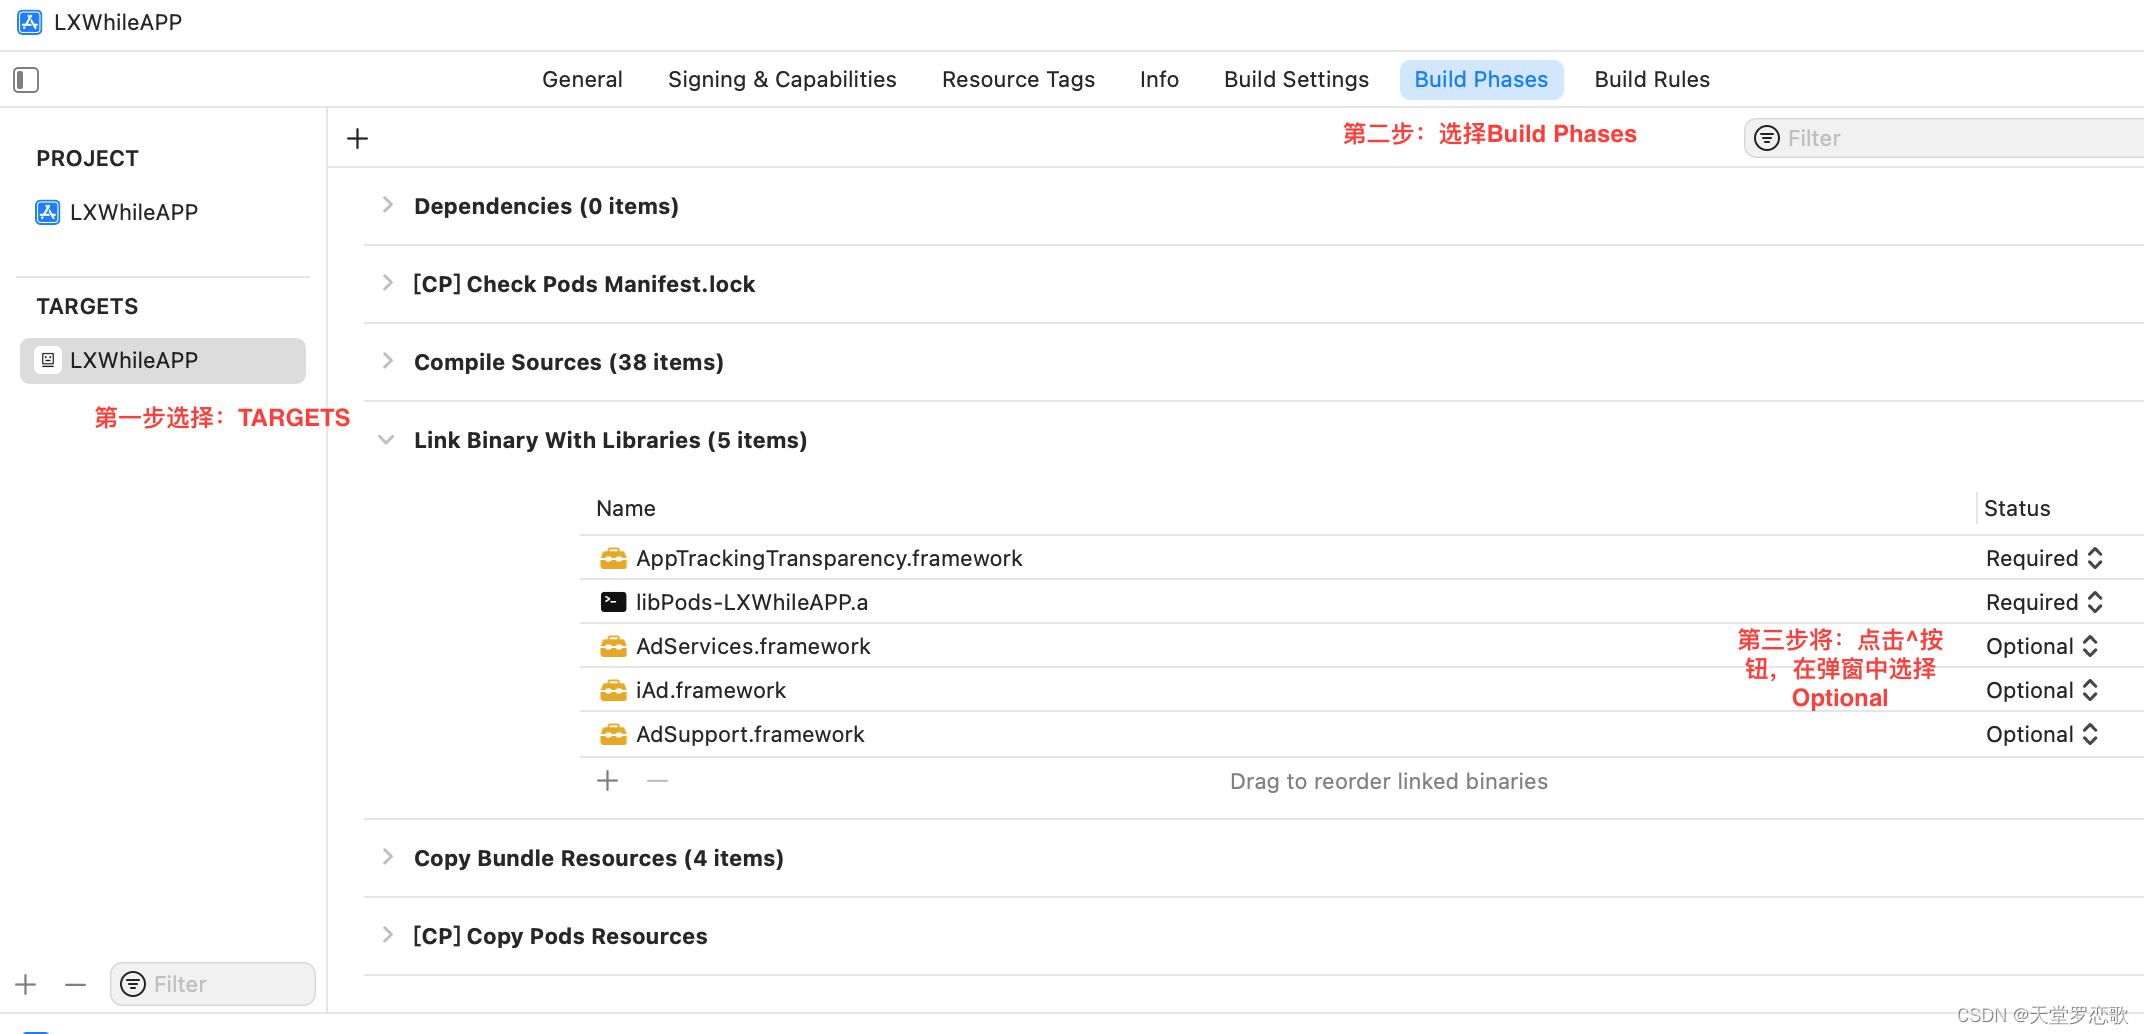2144x1034 pixels.
Task: Click + to add a new build phase
Action: point(357,137)
